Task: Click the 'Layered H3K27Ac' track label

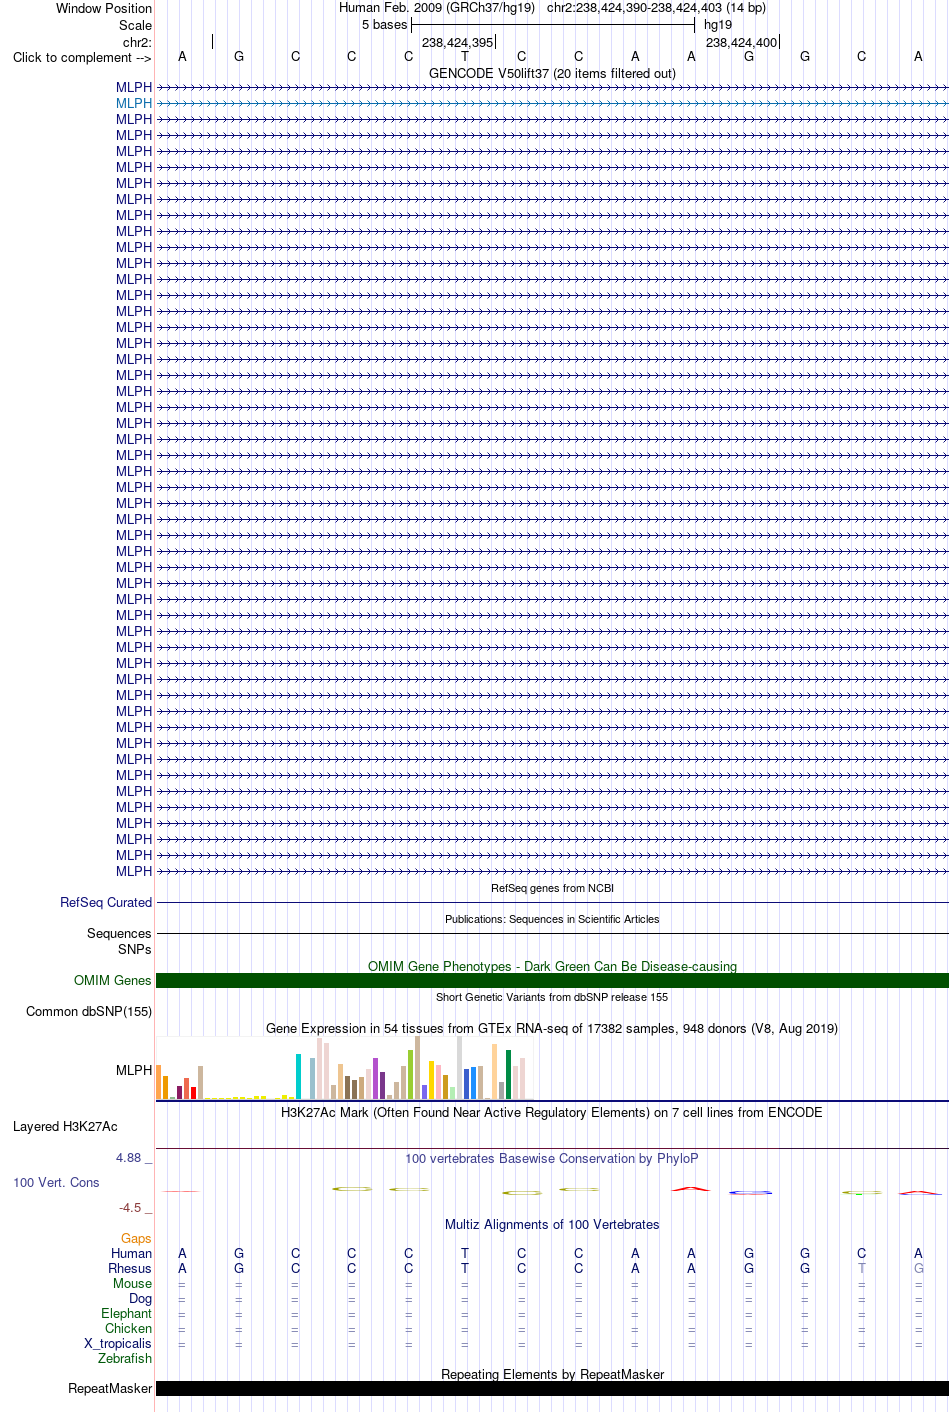Action: pyautogui.click(x=65, y=1126)
